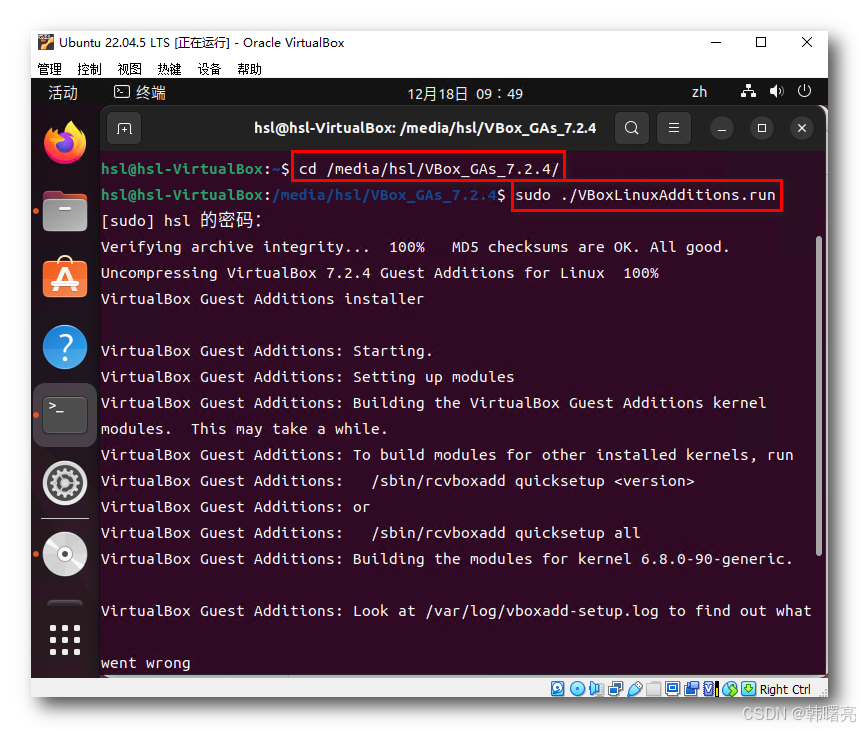Open a new terminal tab
The image size is (860, 729).
125,128
